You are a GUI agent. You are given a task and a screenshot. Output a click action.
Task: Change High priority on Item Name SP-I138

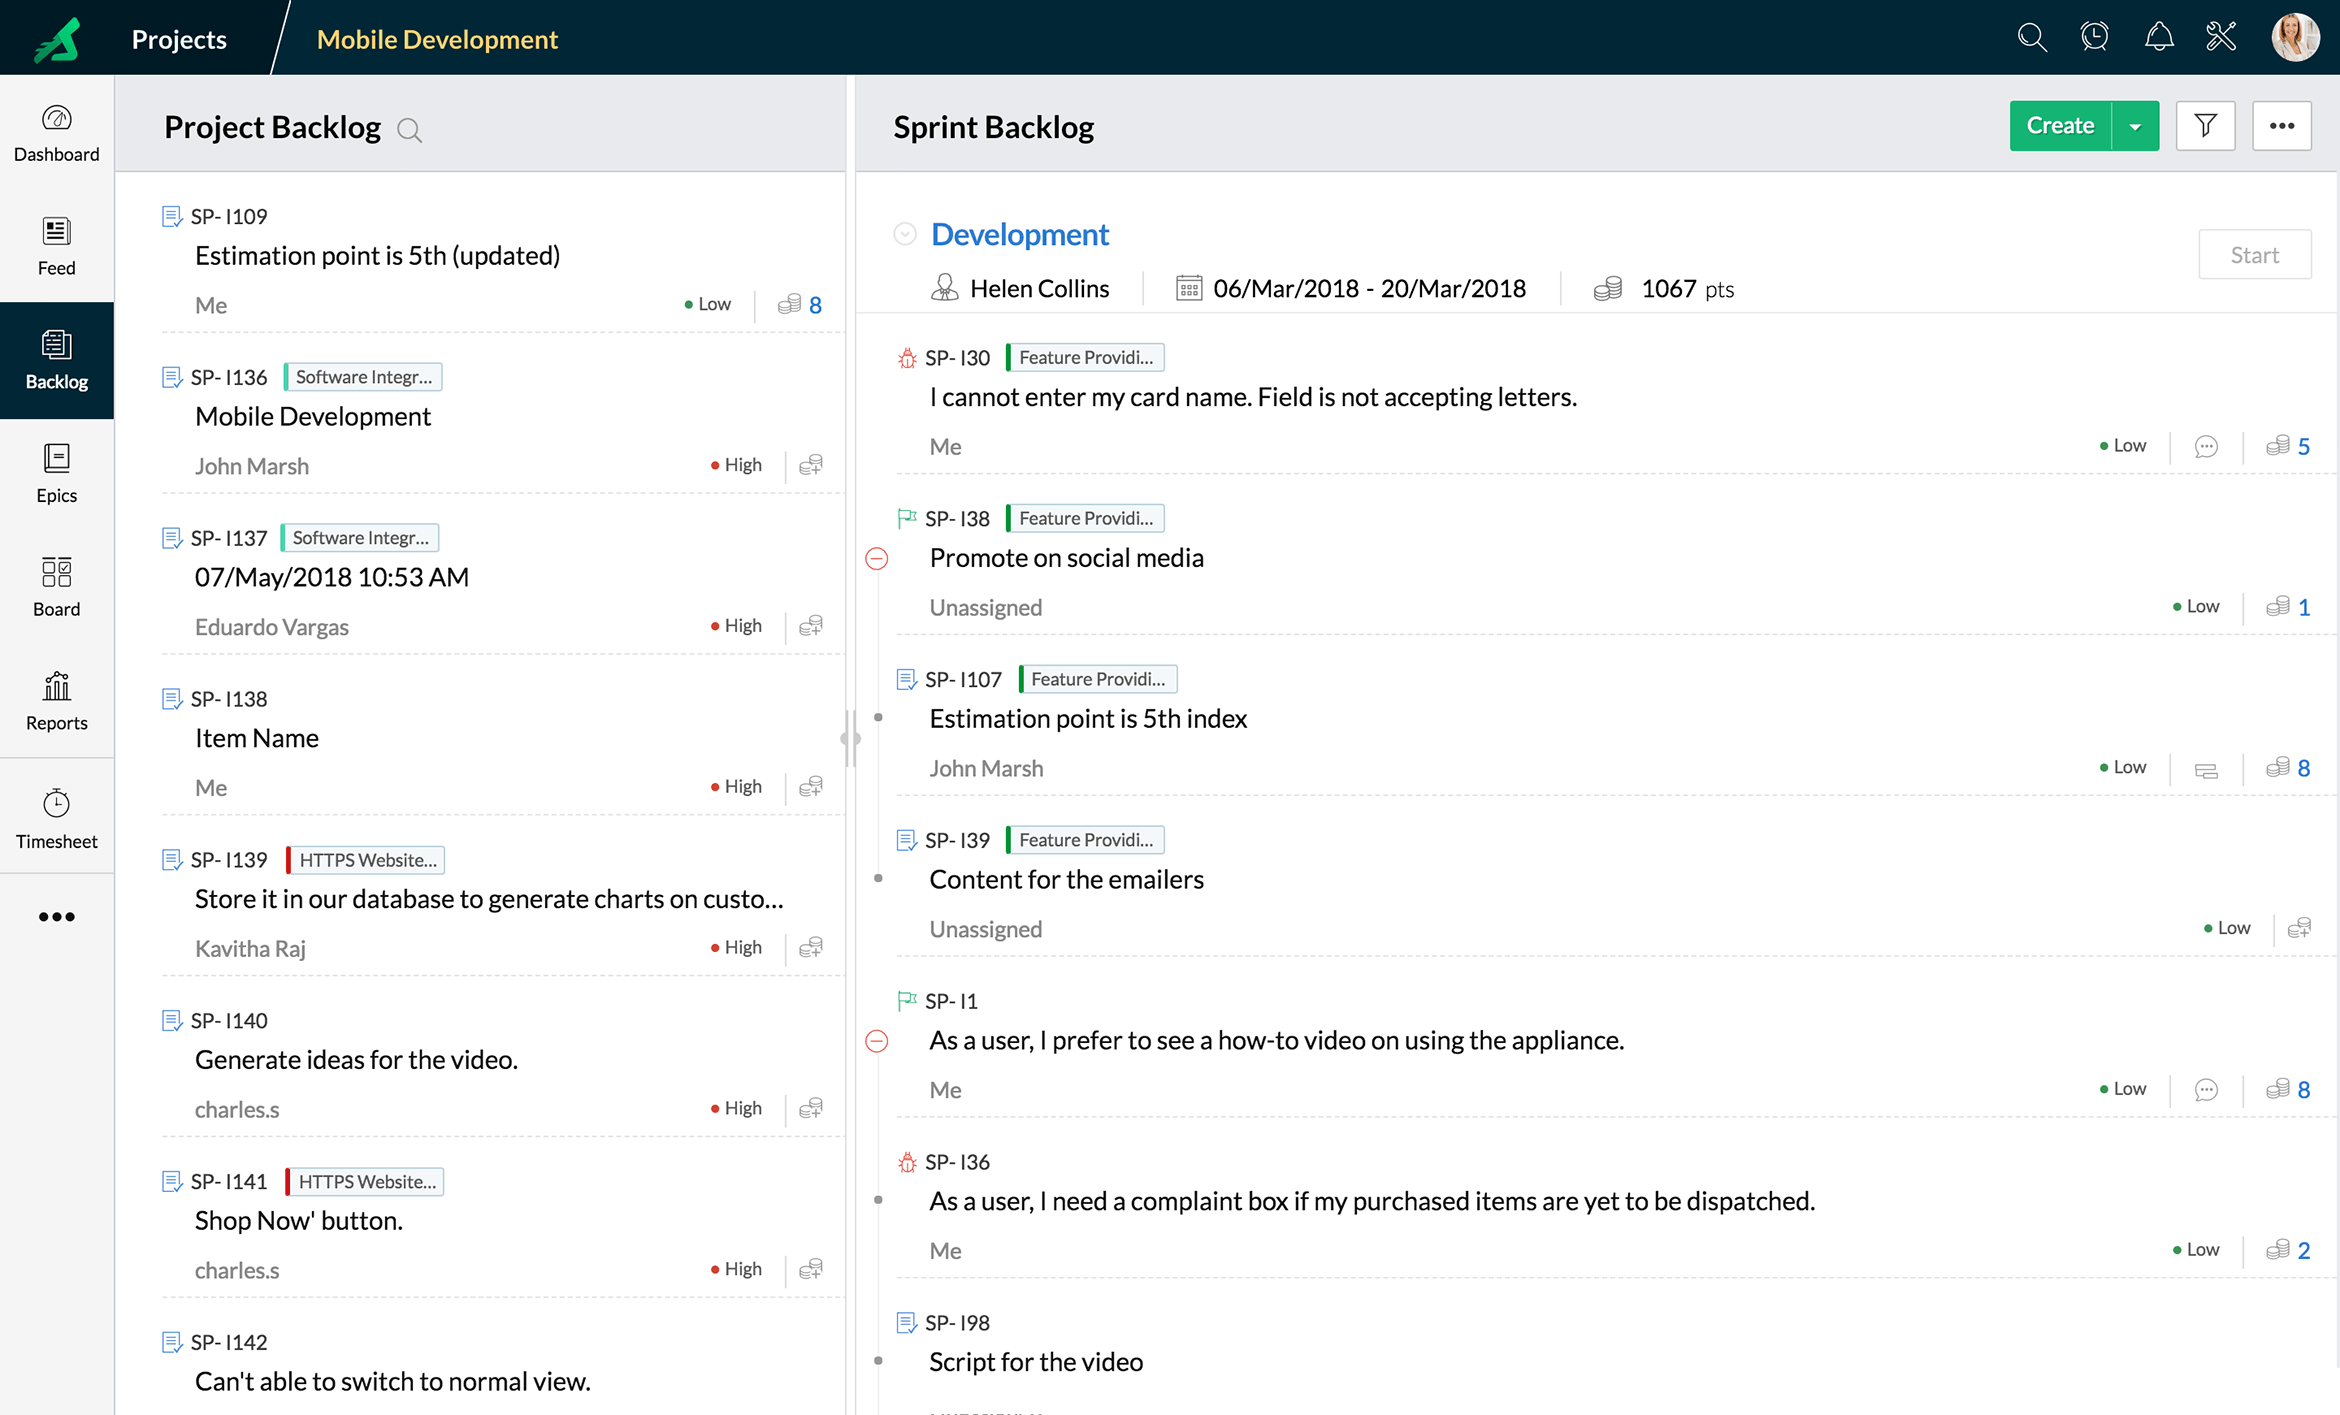point(736,787)
